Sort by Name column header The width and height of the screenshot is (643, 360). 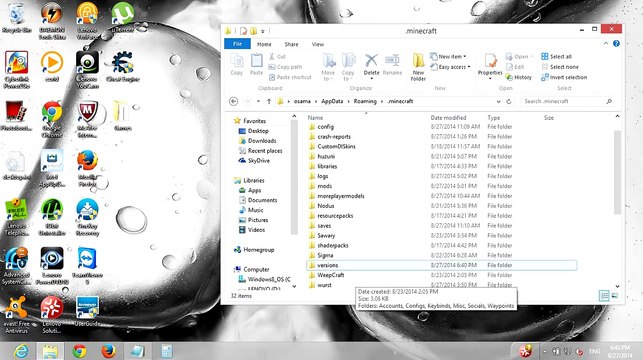coord(315,118)
